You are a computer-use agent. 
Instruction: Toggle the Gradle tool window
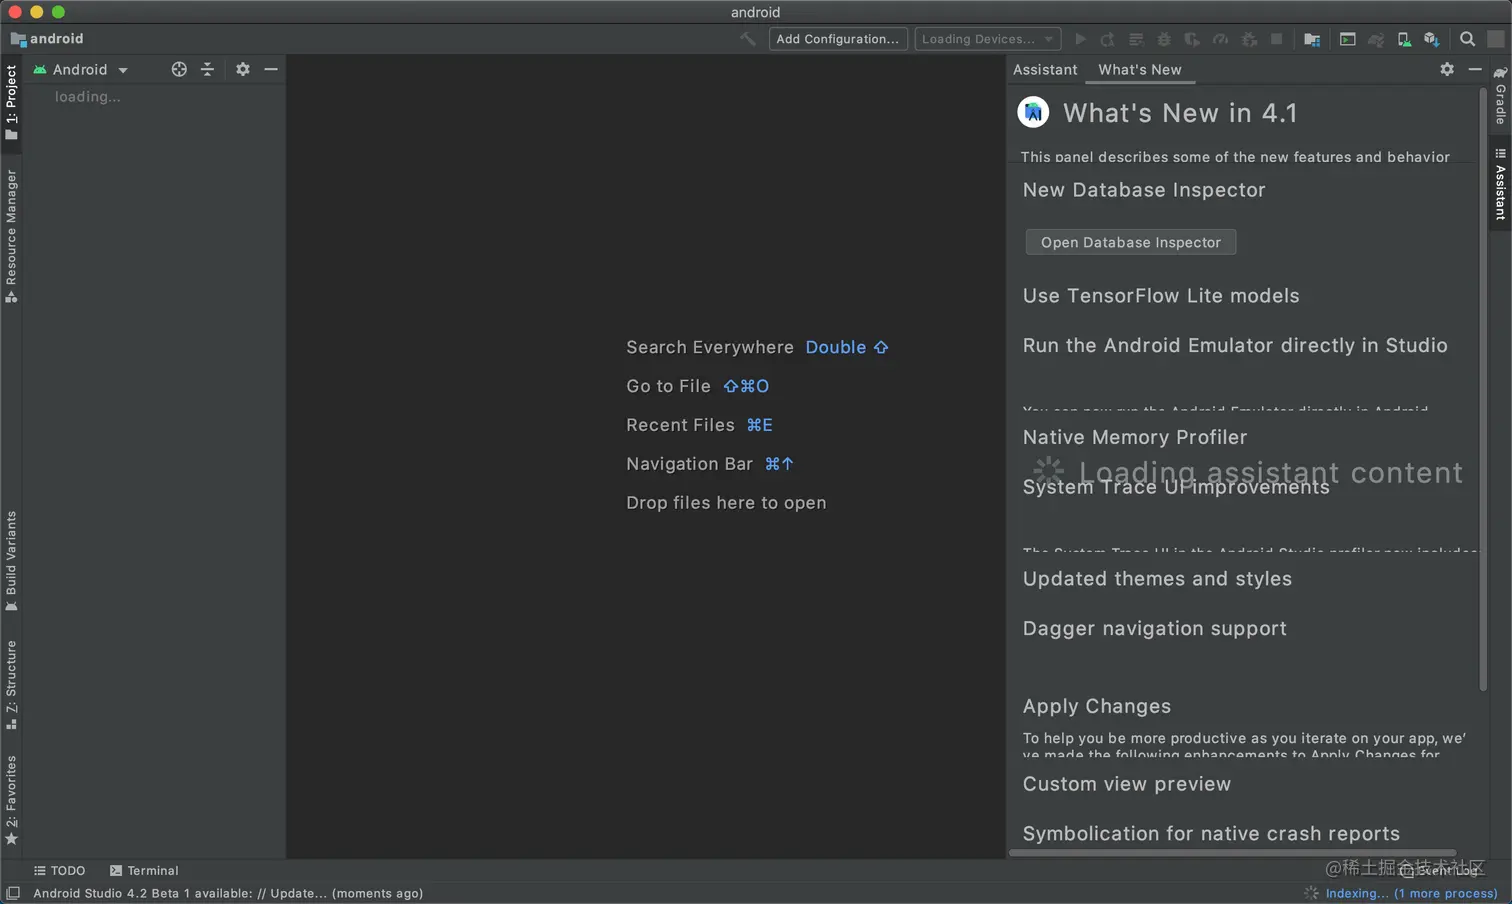(x=1500, y=96)
